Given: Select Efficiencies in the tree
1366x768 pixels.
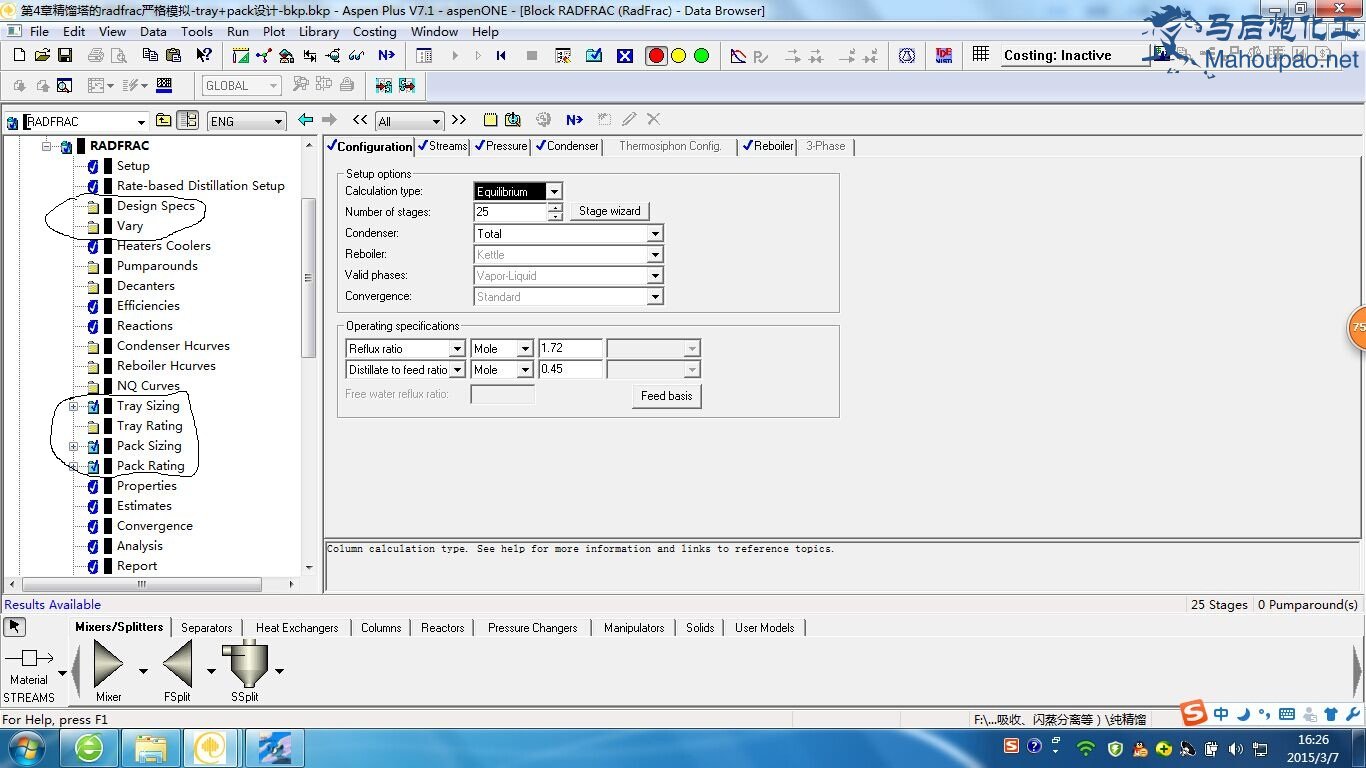Looking at the screenshot, I should click(x=148, y=306).
